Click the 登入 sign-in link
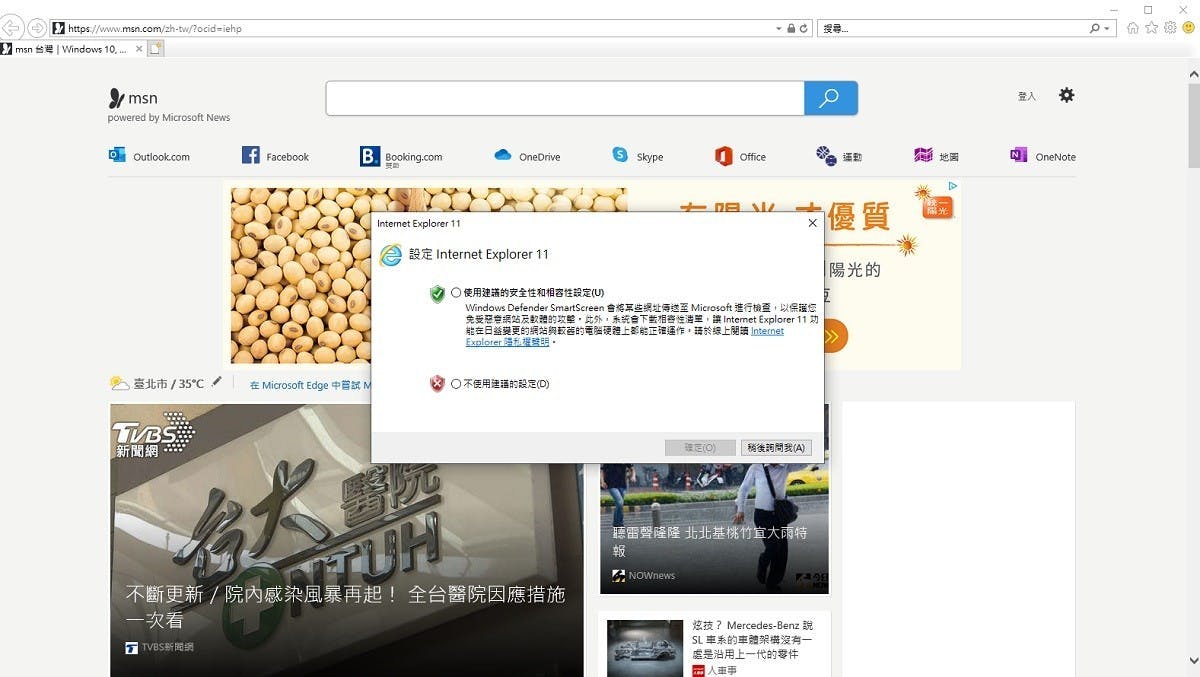The image size is (1200, 677). click(x=1026, y=97)
